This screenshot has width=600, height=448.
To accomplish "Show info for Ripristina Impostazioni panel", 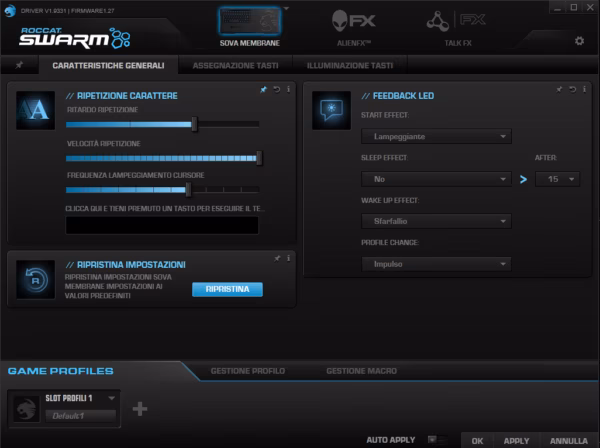I will [289, 259].
